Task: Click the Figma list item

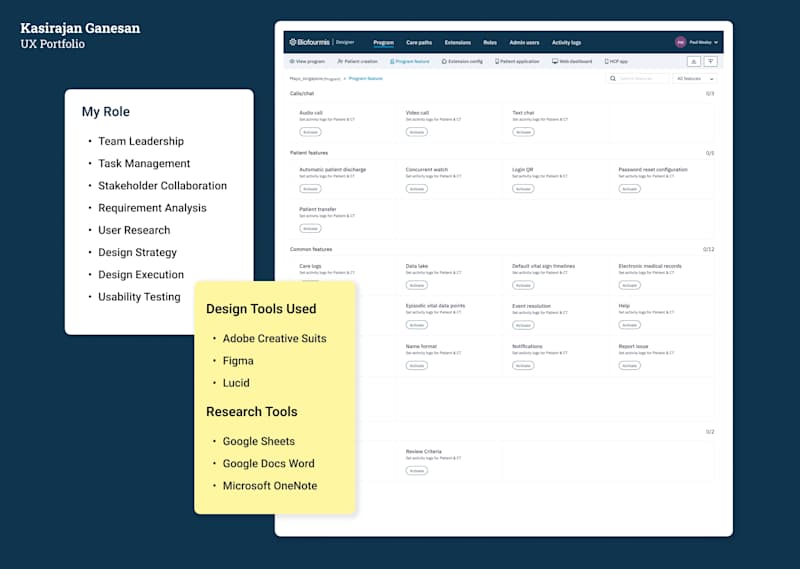Action: tap(238, 361)
